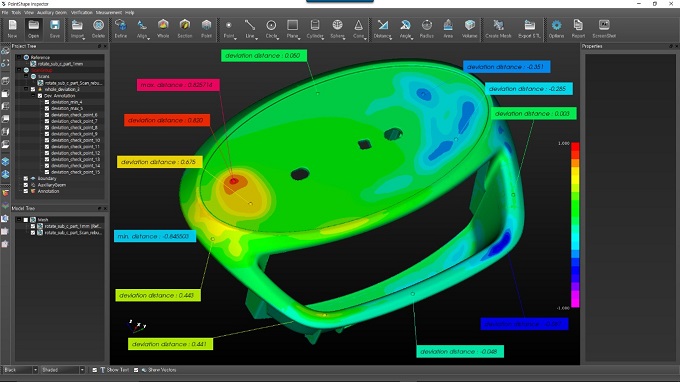Click the Radius measurement tool
This screenshot has height=382, width=680.
(427, 29)
